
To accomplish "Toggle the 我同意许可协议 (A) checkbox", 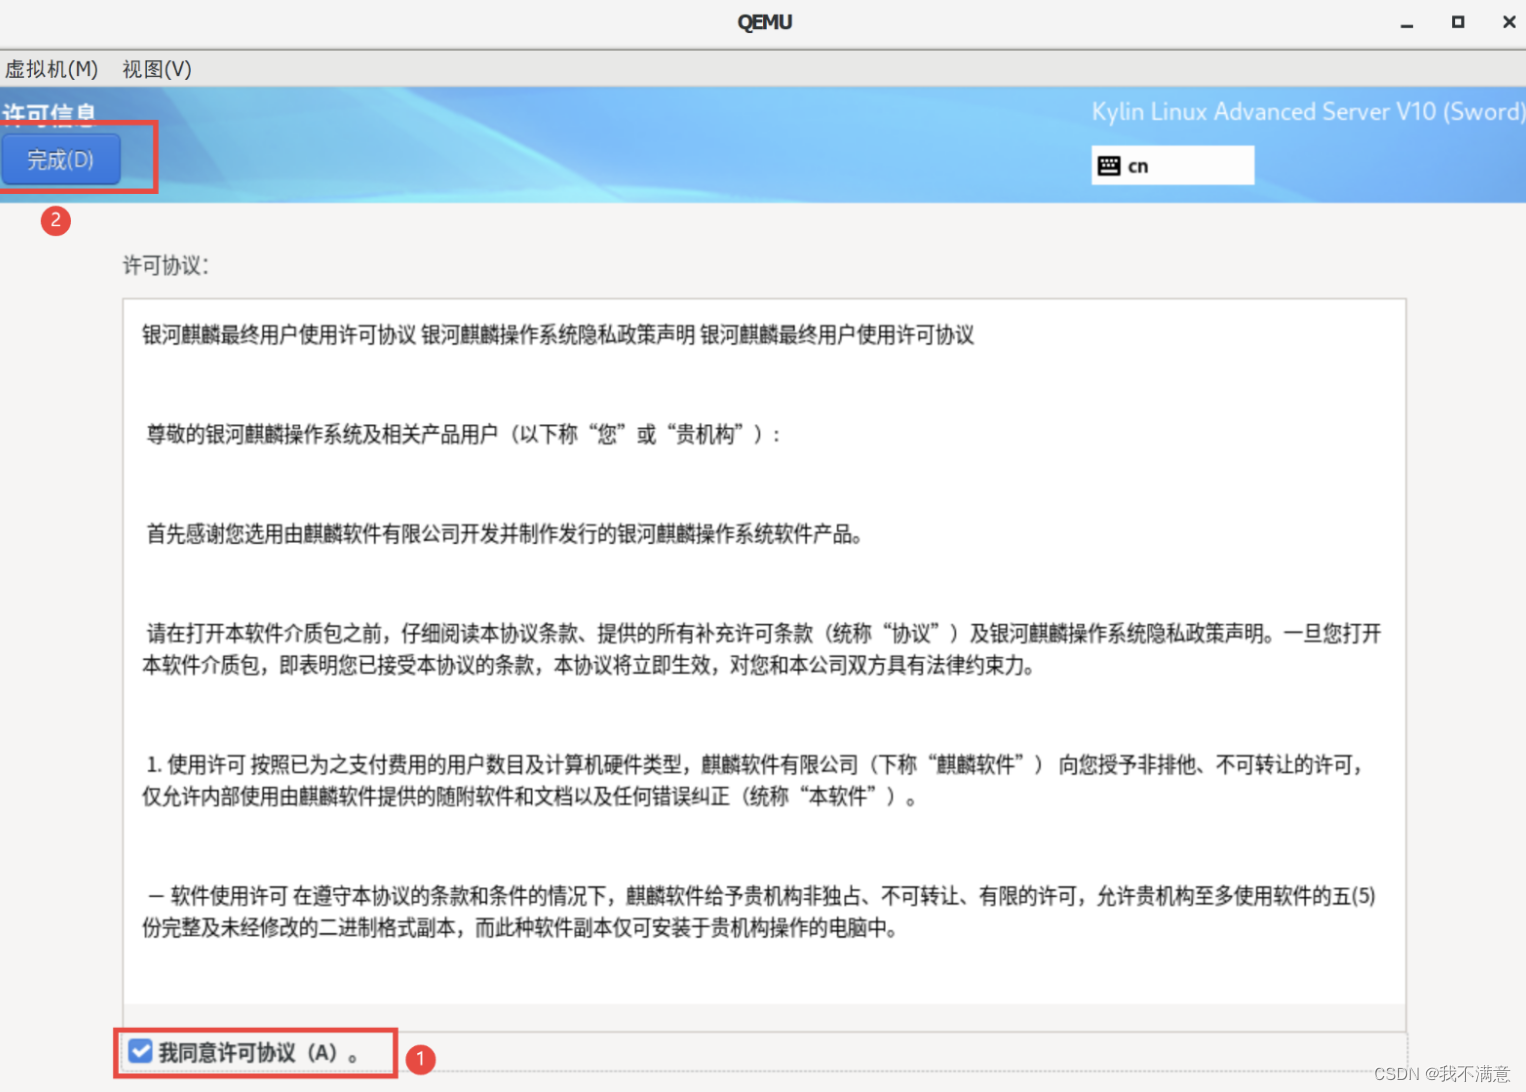I will (140, 1052).
